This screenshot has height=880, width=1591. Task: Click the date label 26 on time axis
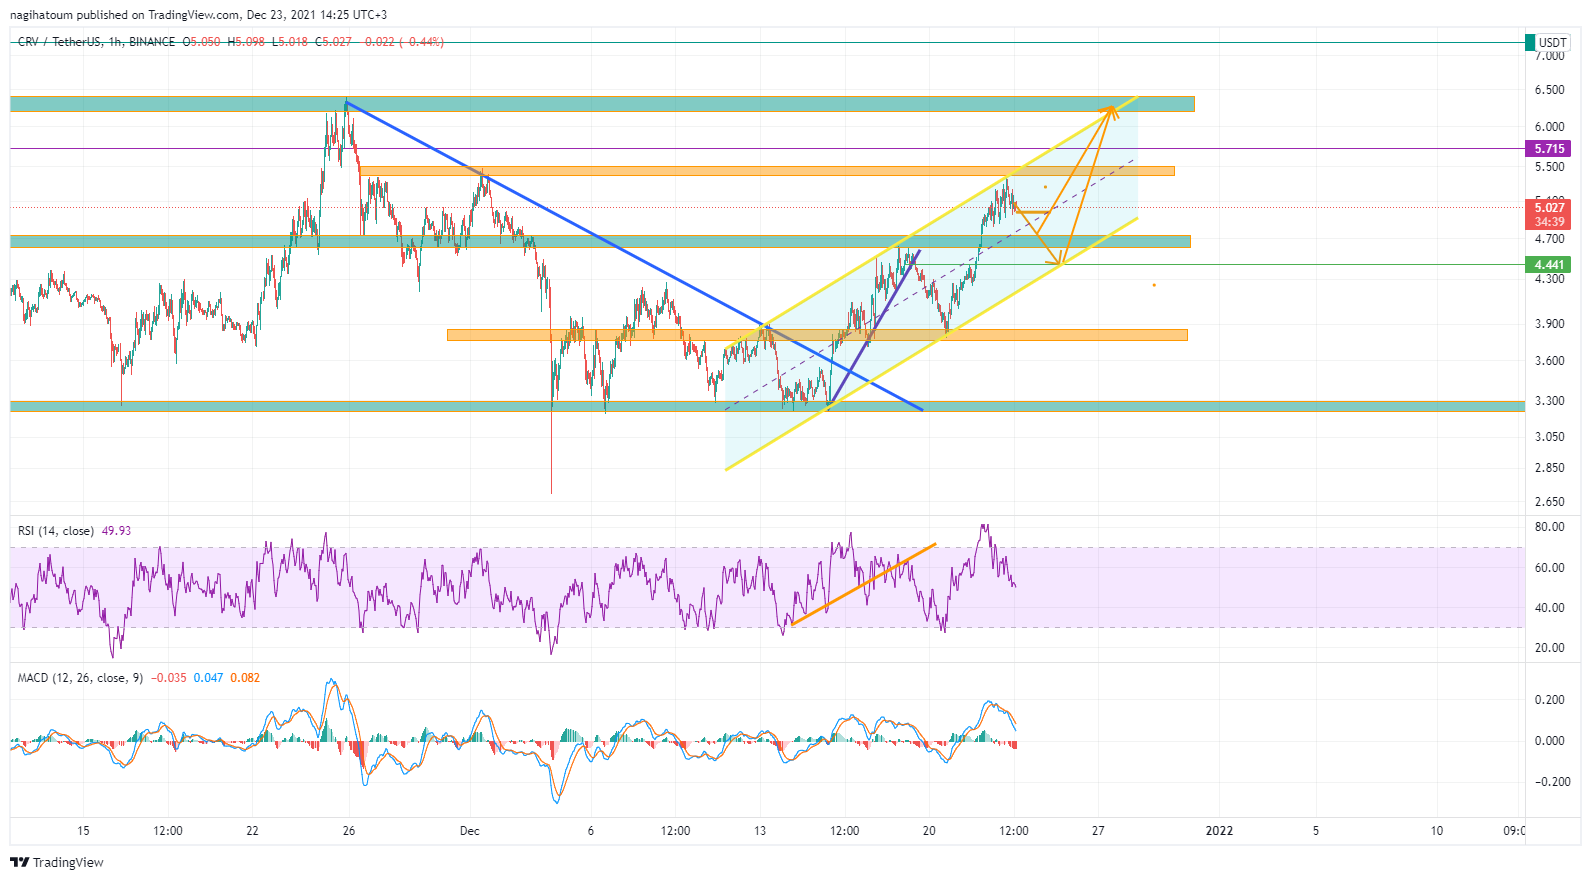coord(348,831)
